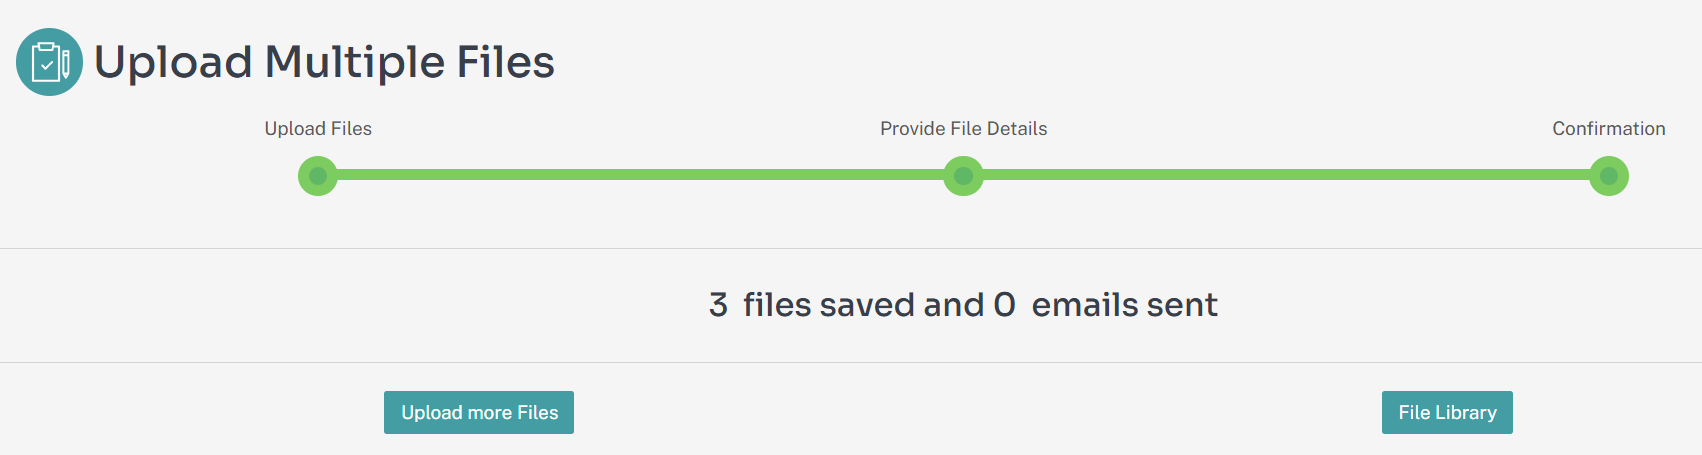Click the Confirmation step label
Viewport: 1702px width, 455px height.
1608,129
